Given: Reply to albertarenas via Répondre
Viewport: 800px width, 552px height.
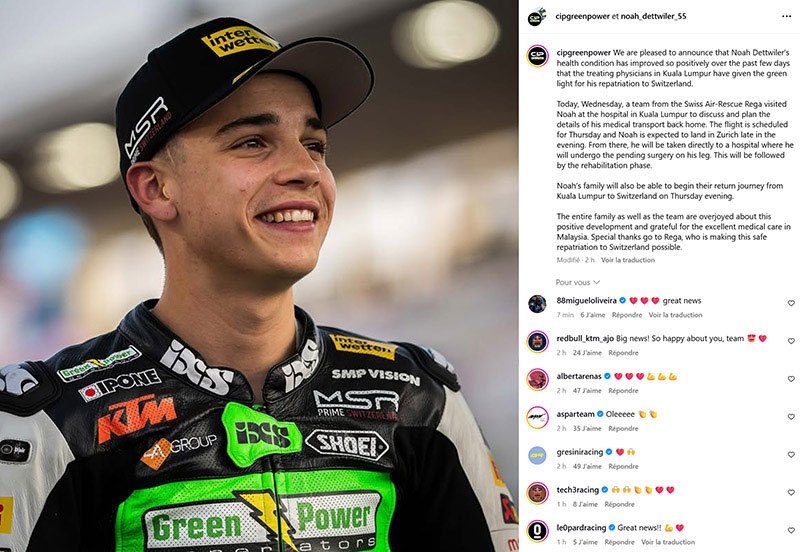Looking at the screenshot, I should point(623,390).
